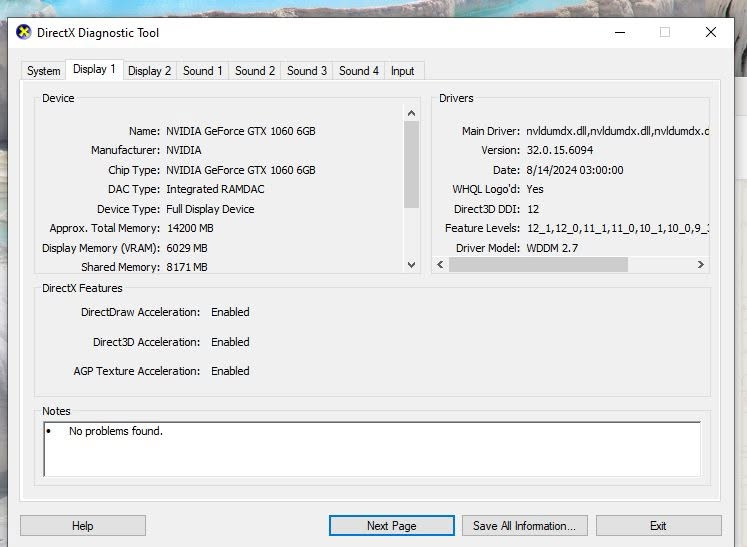Click the WHQL Logo'd Yes value
747x547 pixels.
535,189
